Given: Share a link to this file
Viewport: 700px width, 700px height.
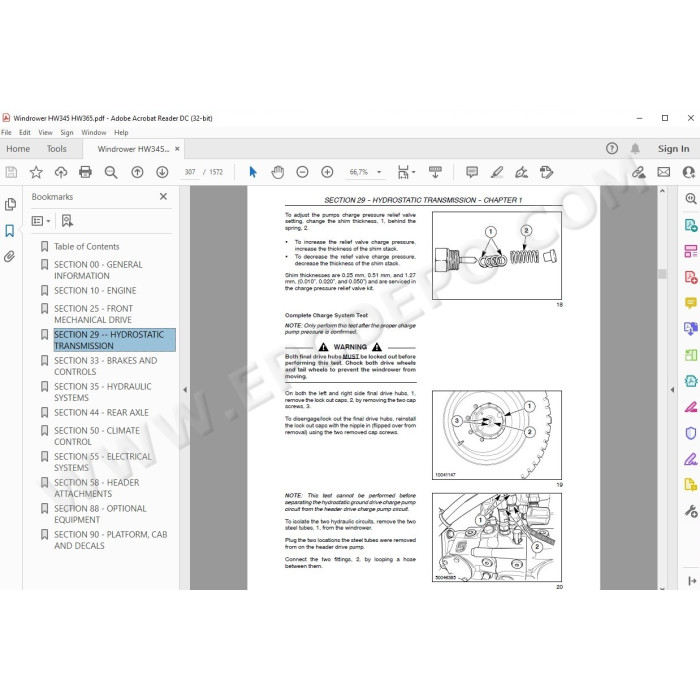Looking at the screenshot, I should click(639, 172).
